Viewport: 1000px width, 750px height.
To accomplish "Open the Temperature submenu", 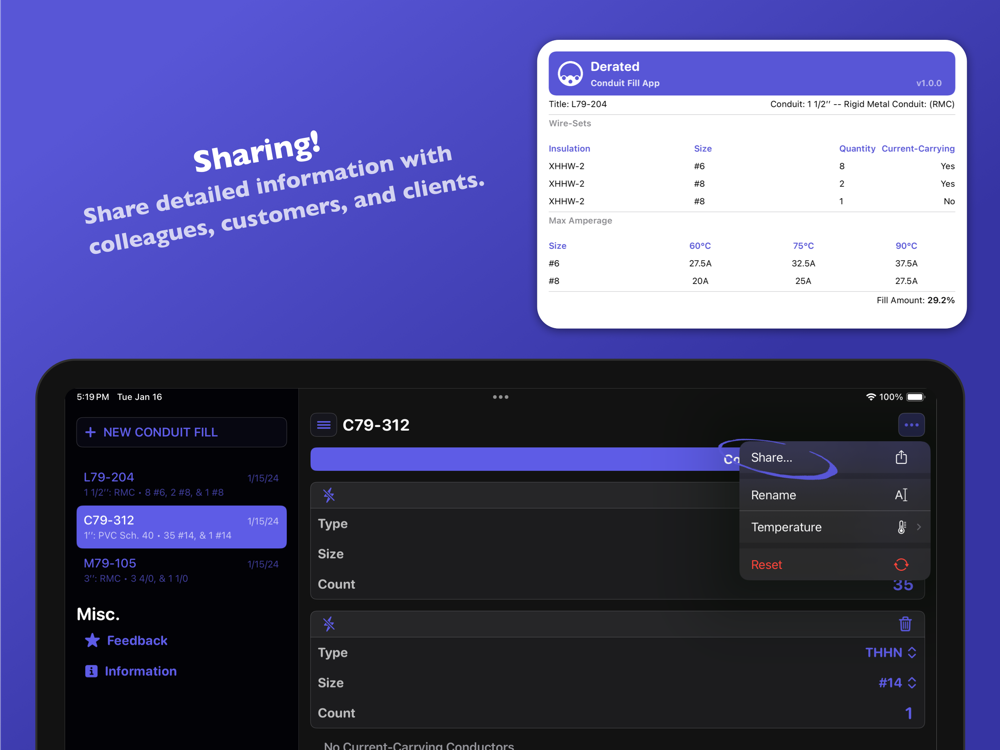I will pos(834,527).
